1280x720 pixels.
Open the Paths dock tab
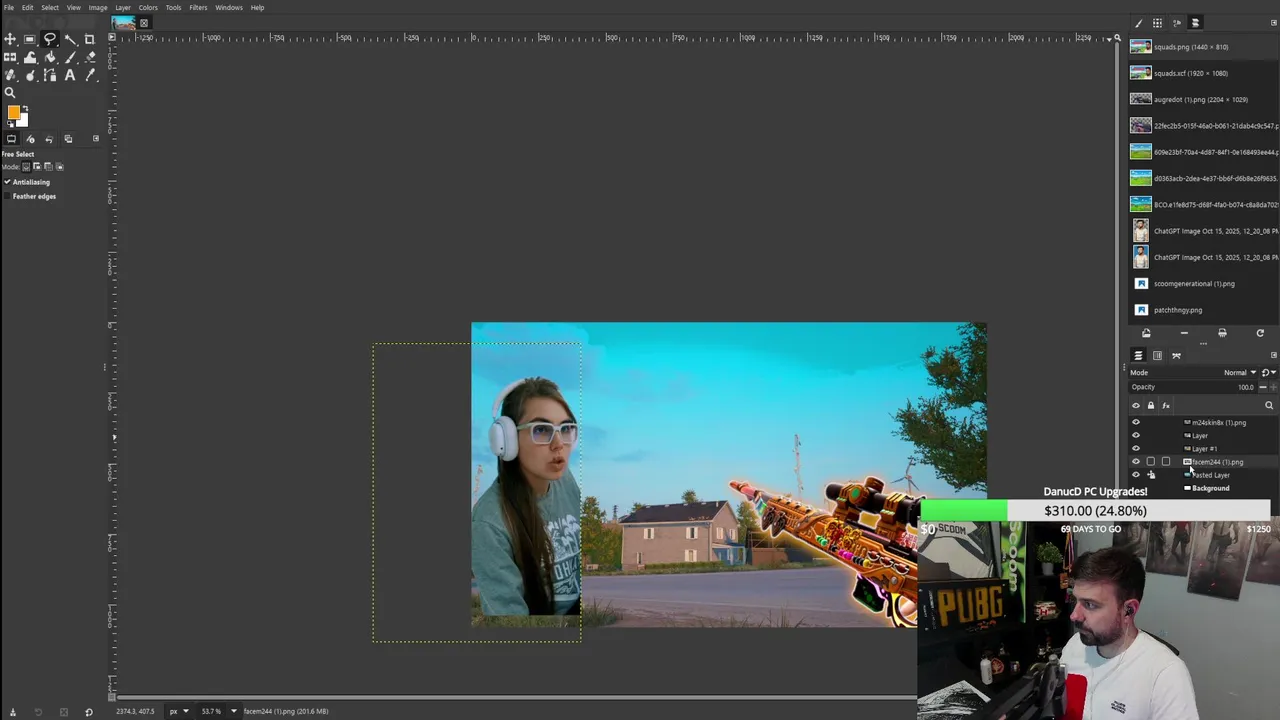1176,355
